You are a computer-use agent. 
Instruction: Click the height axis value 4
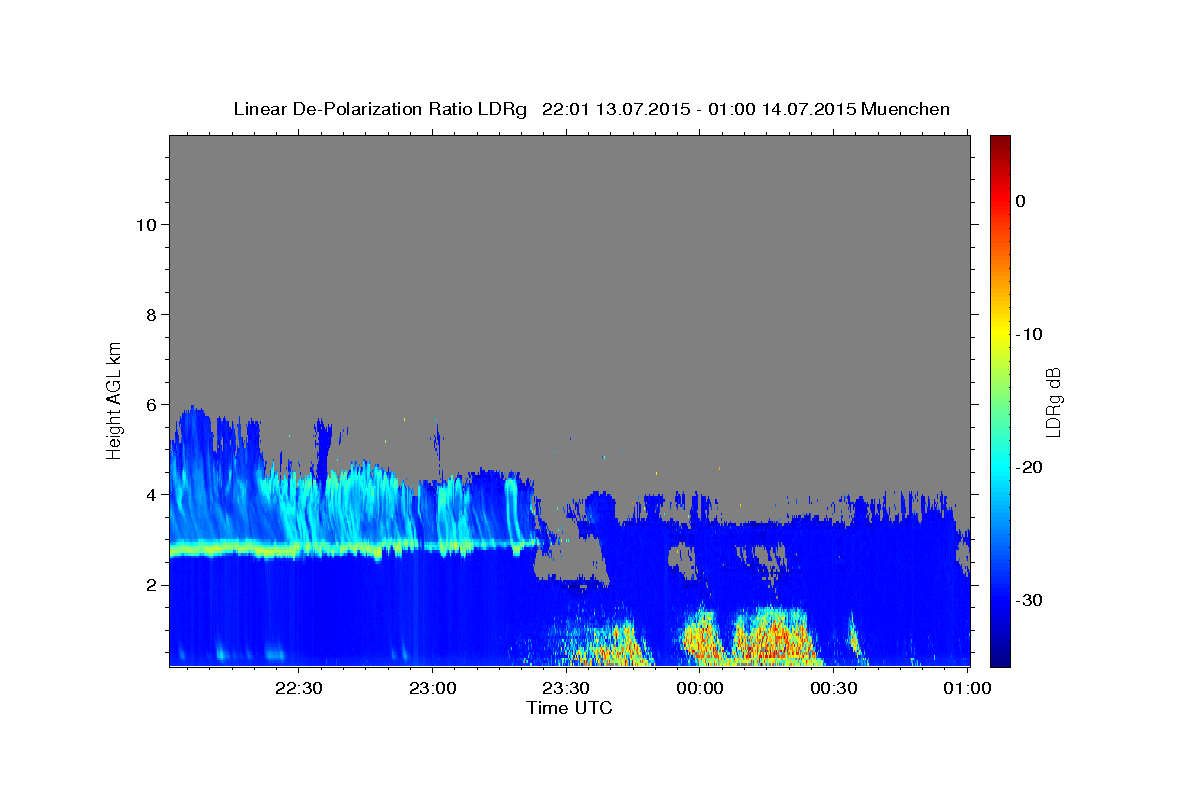151,494
